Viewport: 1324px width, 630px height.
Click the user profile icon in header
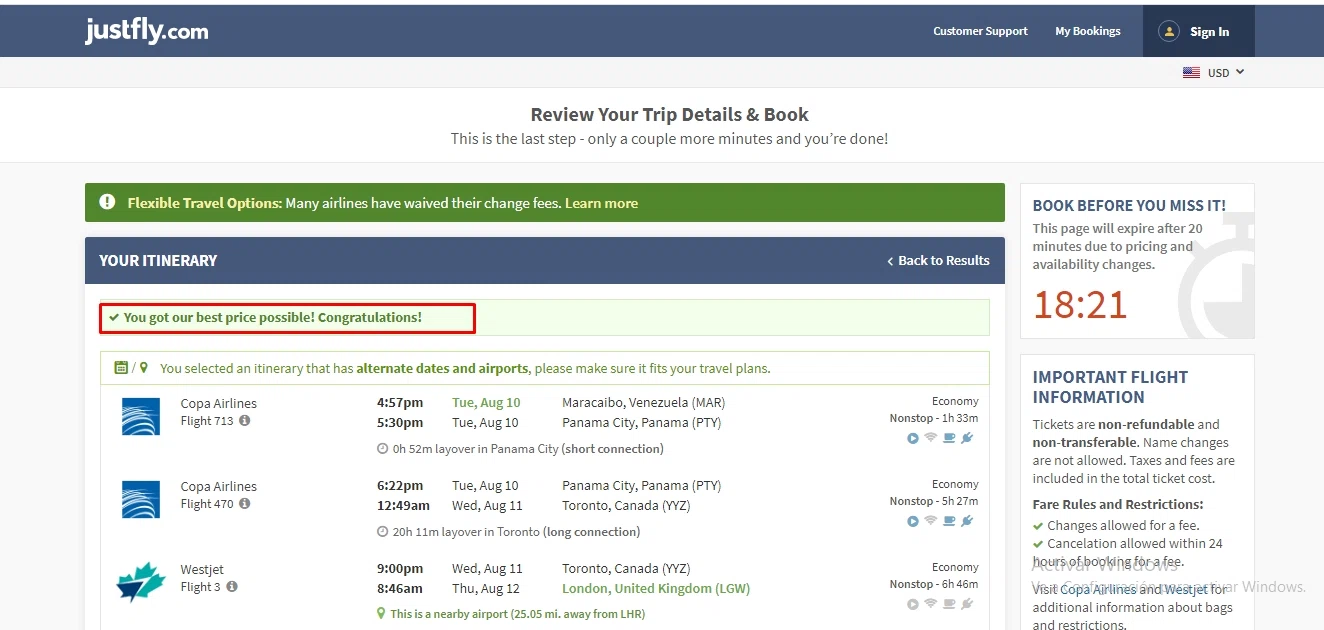pos(1169,32)
